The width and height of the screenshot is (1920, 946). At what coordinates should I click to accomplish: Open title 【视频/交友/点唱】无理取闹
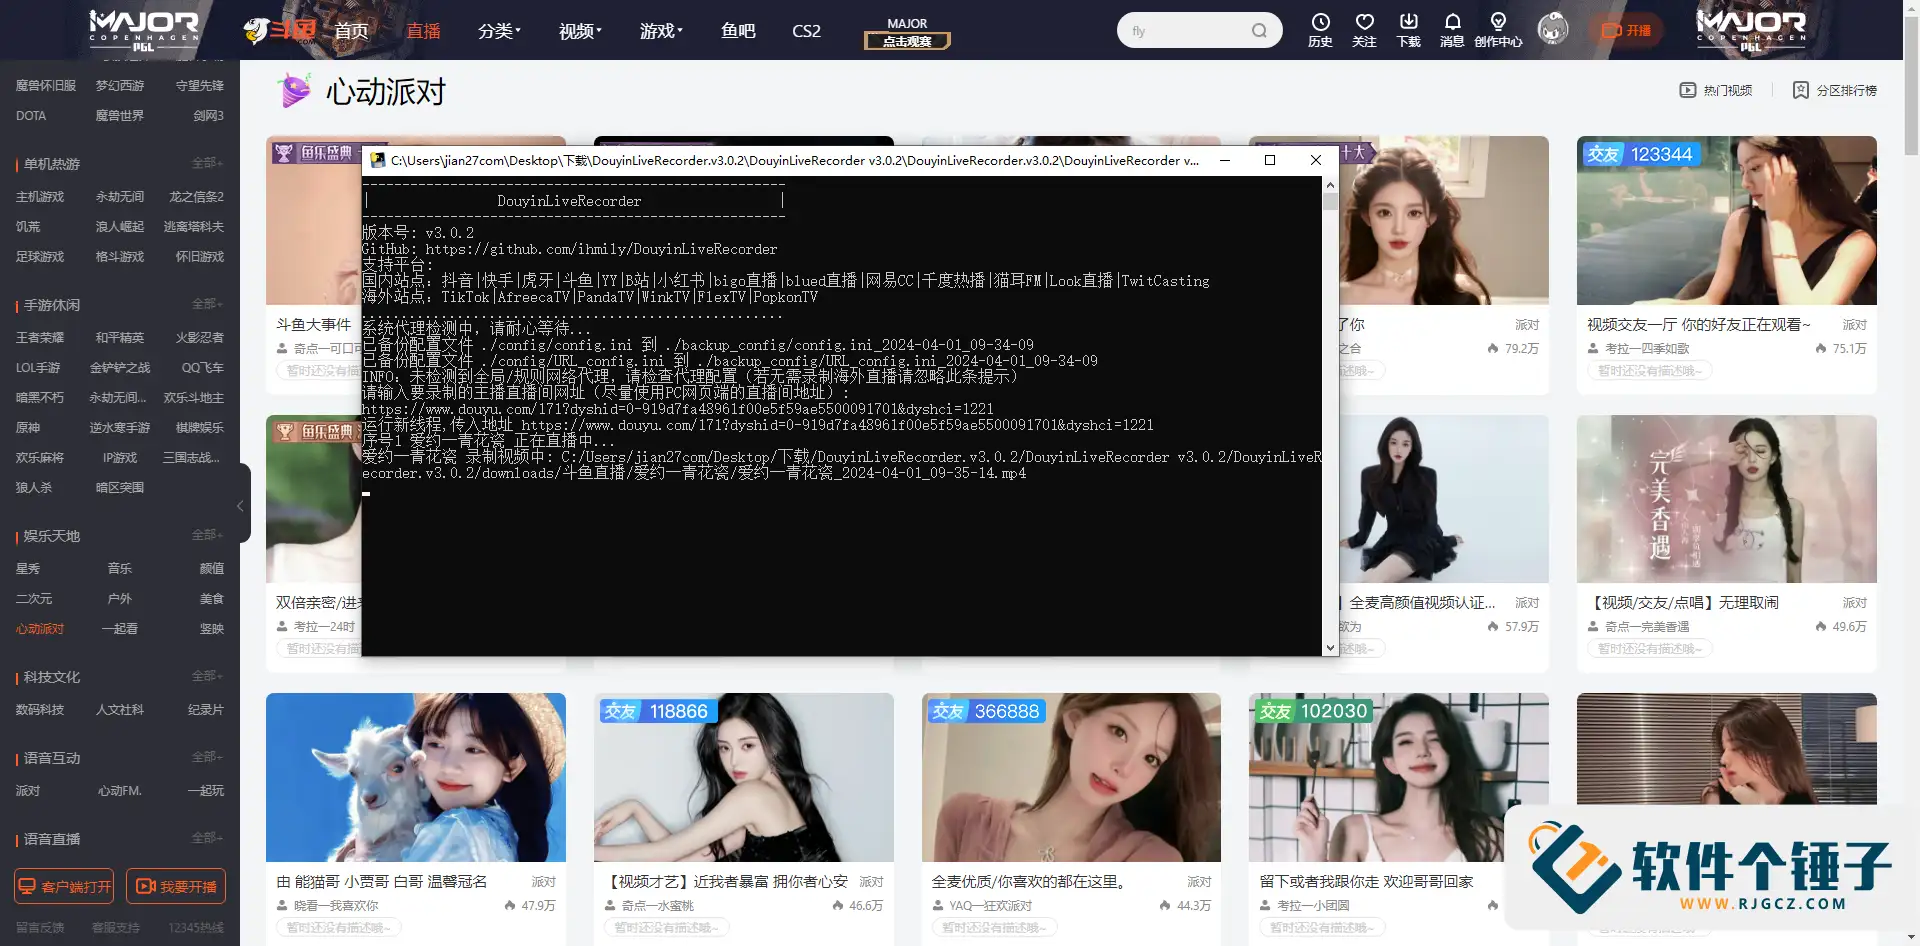pyautogui.click(x=1682, y=603)
